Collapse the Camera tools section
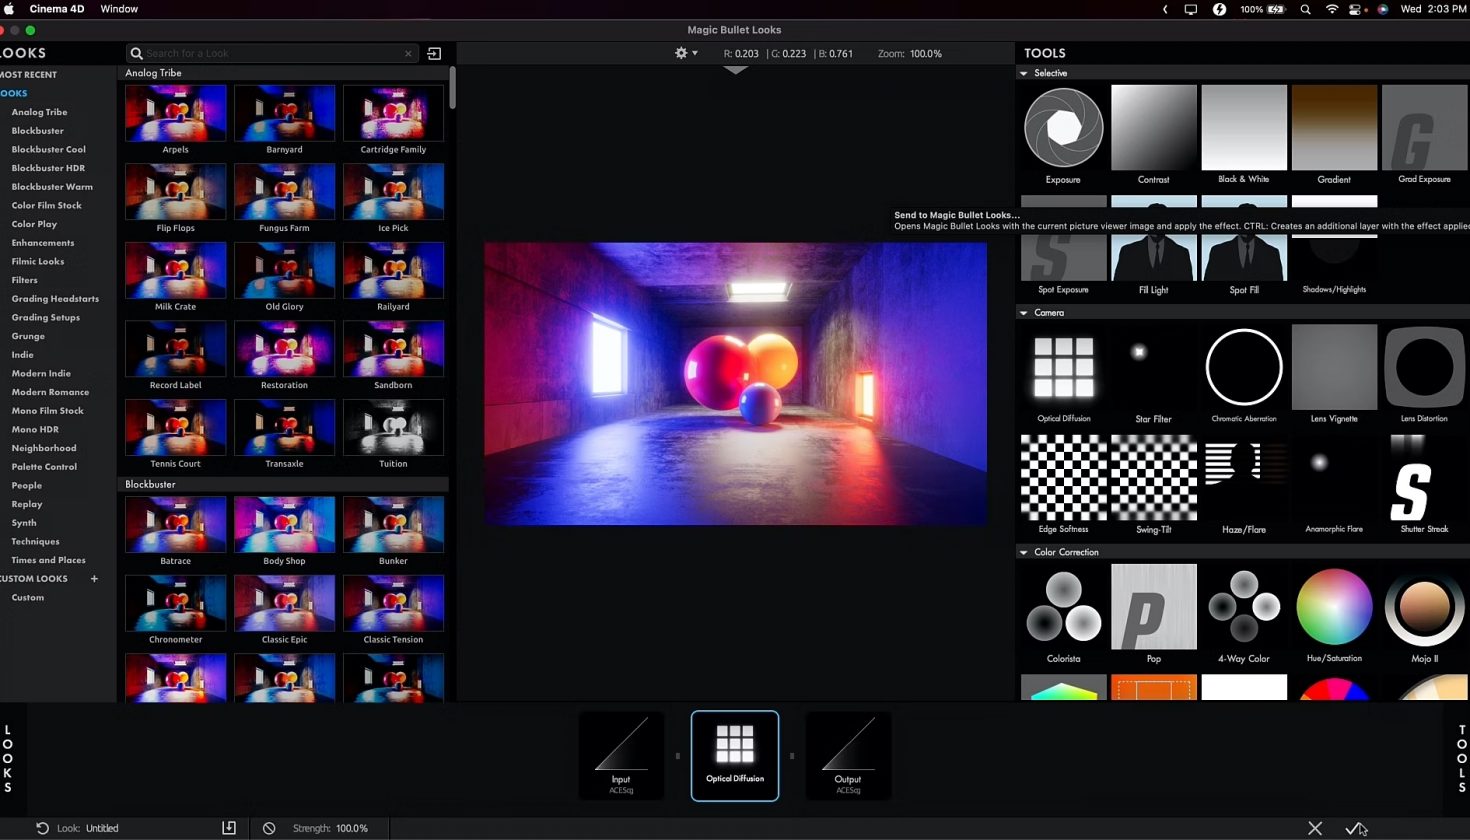1470x840 pixels. [x=1024, y=312]
